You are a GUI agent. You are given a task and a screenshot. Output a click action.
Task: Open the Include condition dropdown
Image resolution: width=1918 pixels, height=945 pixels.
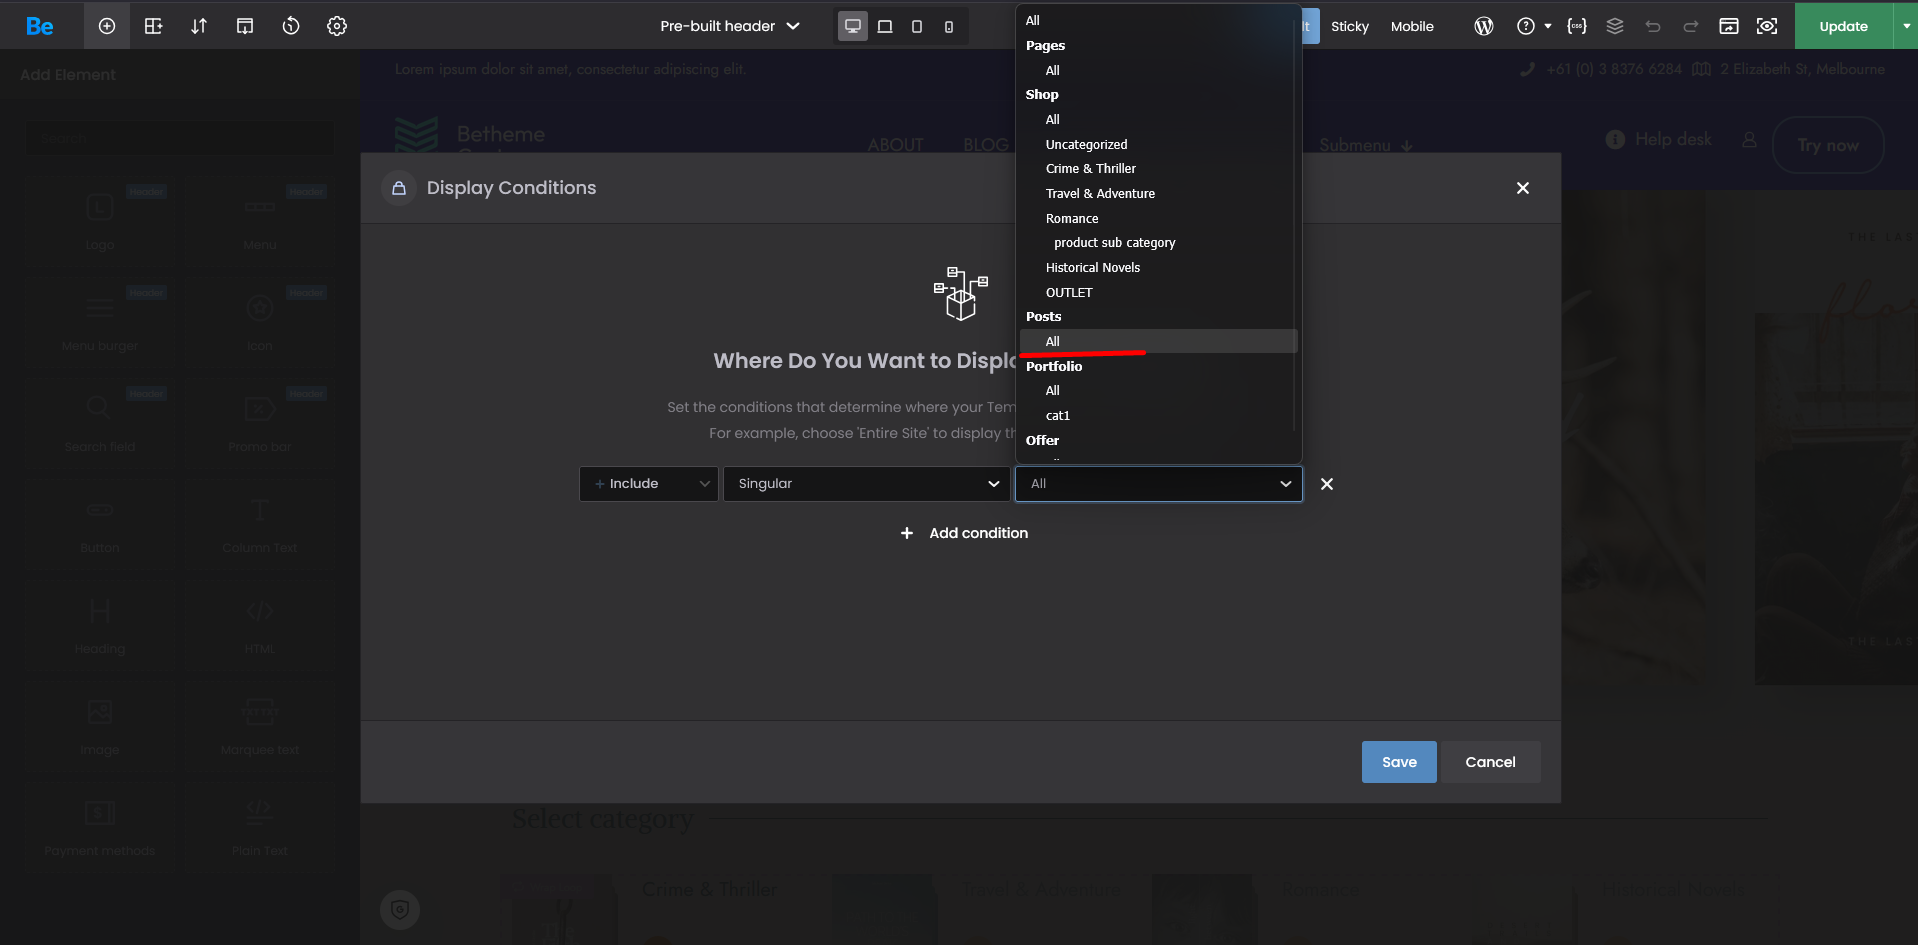[x=648, y=484]
